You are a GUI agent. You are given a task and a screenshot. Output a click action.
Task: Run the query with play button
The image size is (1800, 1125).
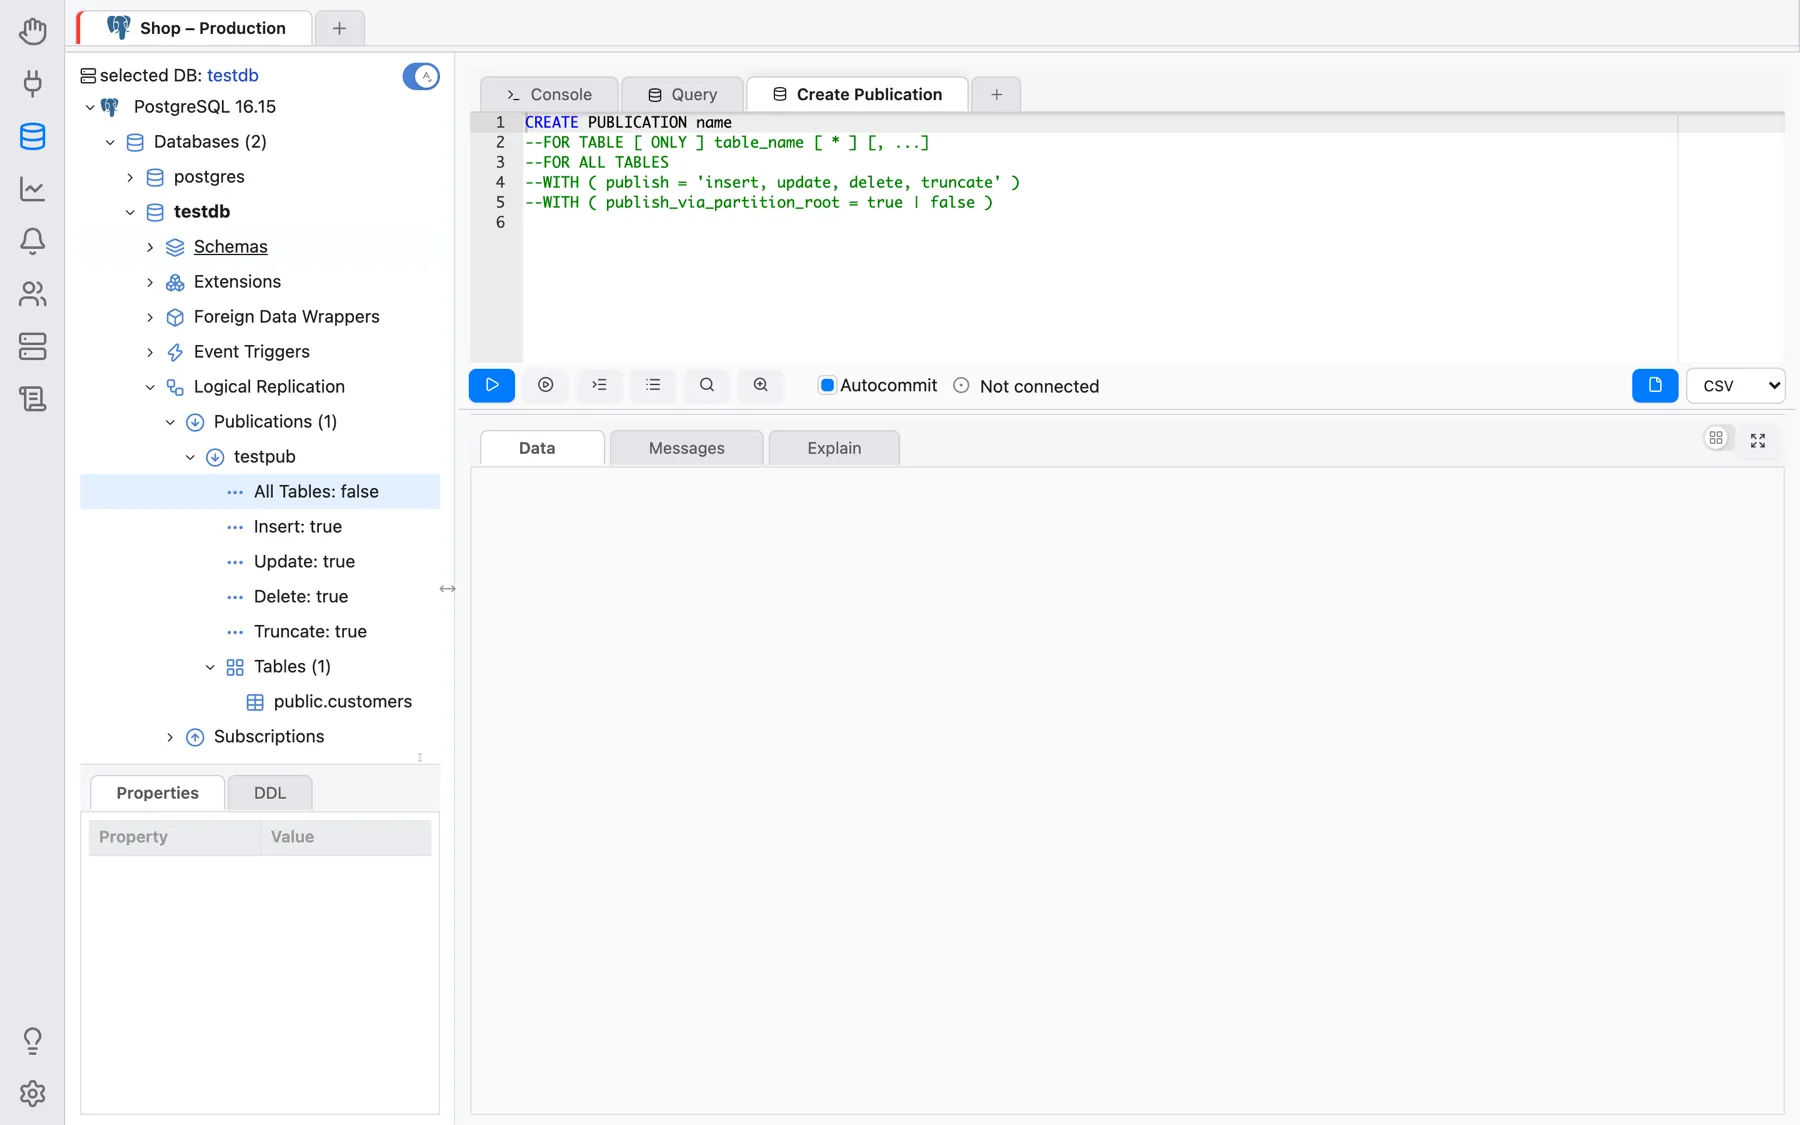(492, 385)
